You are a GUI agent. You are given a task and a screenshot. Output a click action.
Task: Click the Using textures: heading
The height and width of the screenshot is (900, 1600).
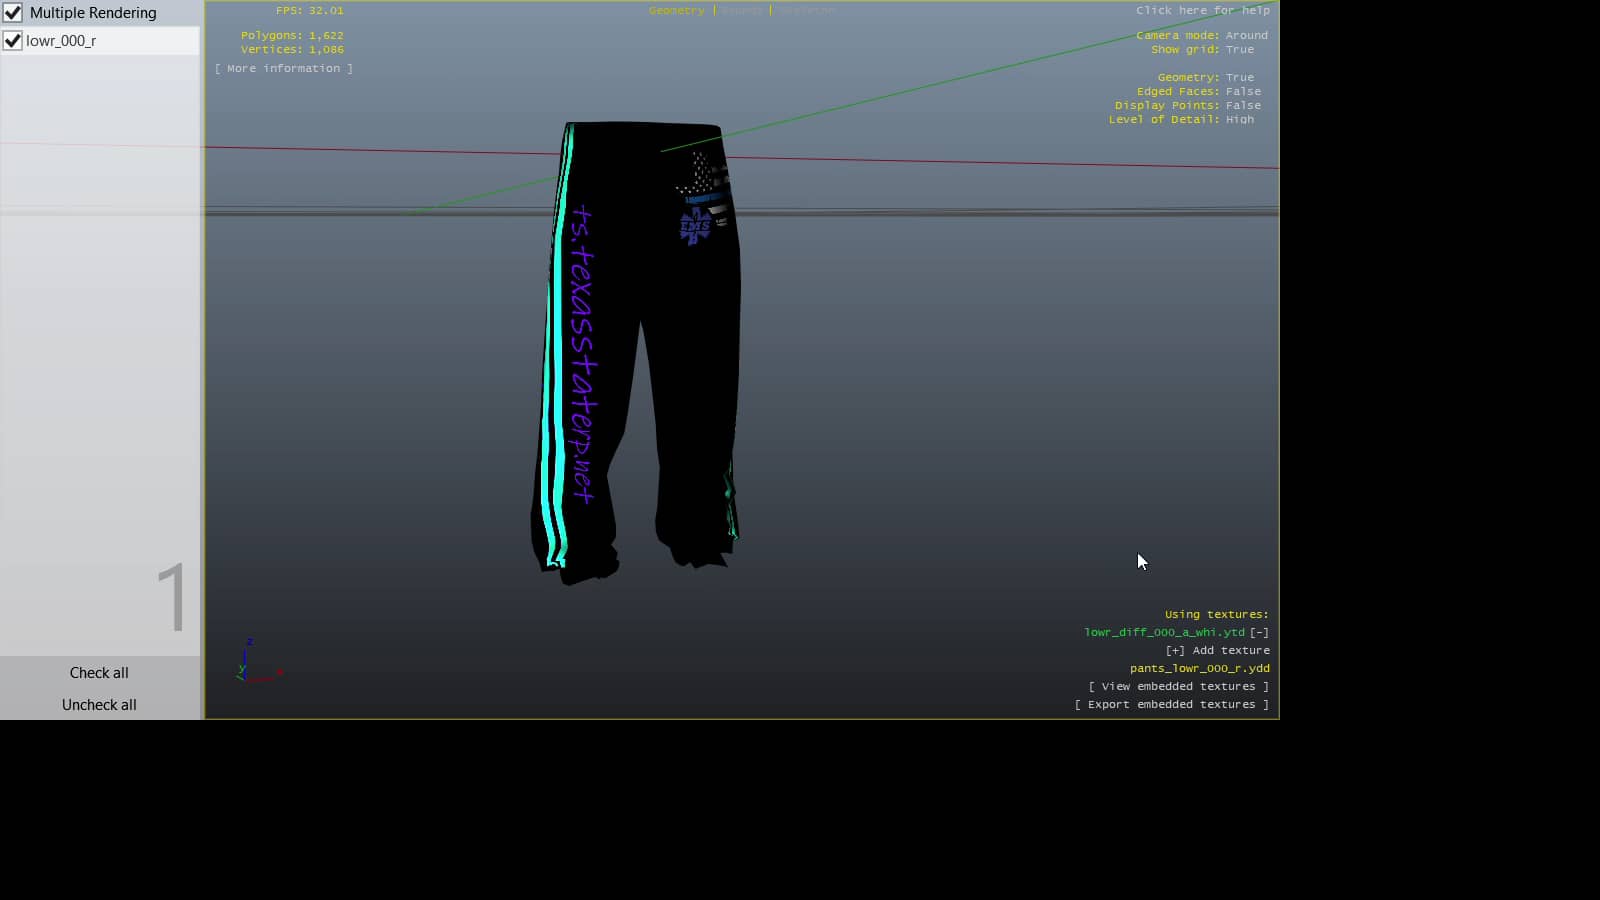click(x=1217, y=614)
